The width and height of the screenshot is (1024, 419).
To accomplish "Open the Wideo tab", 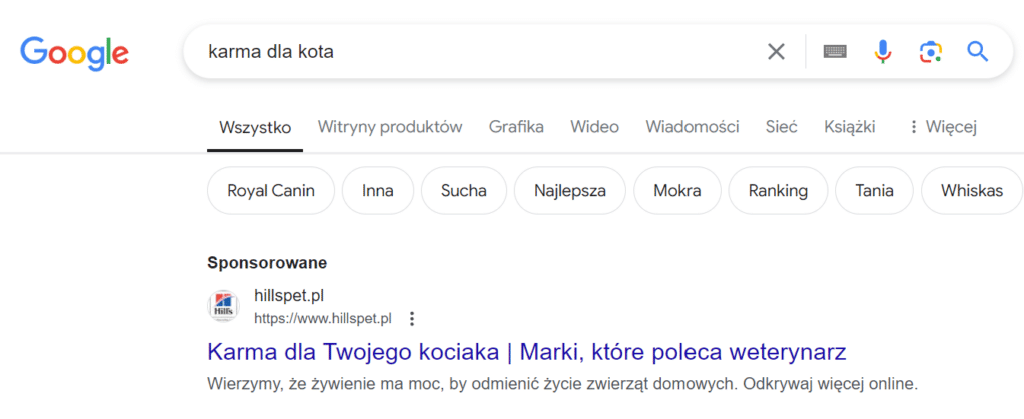I will coord(594,127).
